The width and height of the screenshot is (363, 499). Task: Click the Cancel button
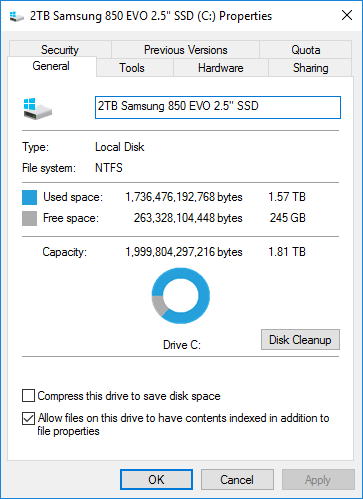coord(237,480)
